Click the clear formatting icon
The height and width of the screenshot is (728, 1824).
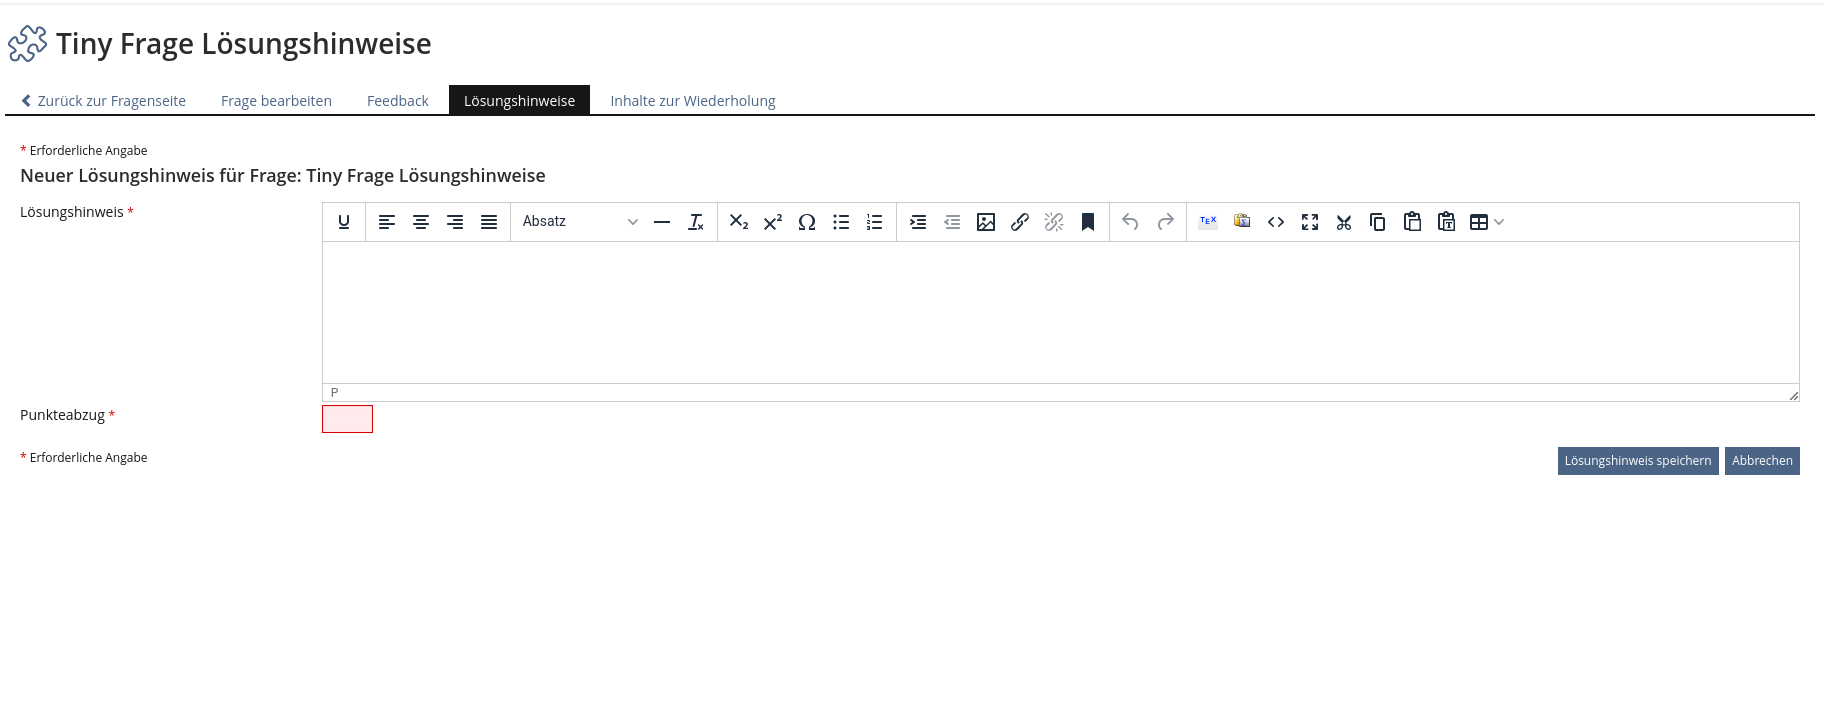[x=696, y=222]
